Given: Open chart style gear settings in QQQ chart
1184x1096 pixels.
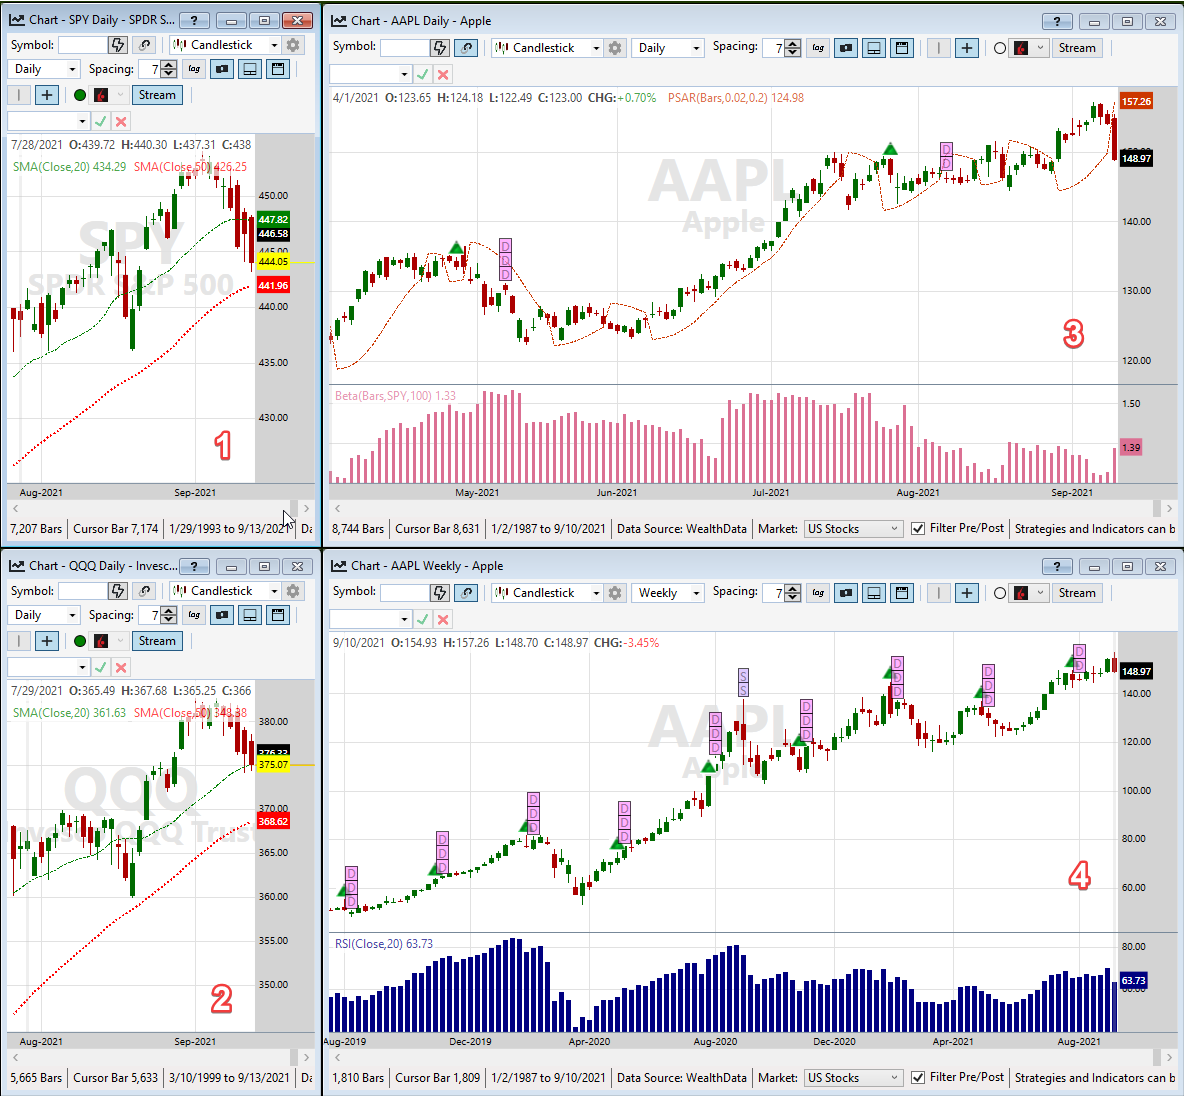Looking at the screenshot, I should 293,591.
